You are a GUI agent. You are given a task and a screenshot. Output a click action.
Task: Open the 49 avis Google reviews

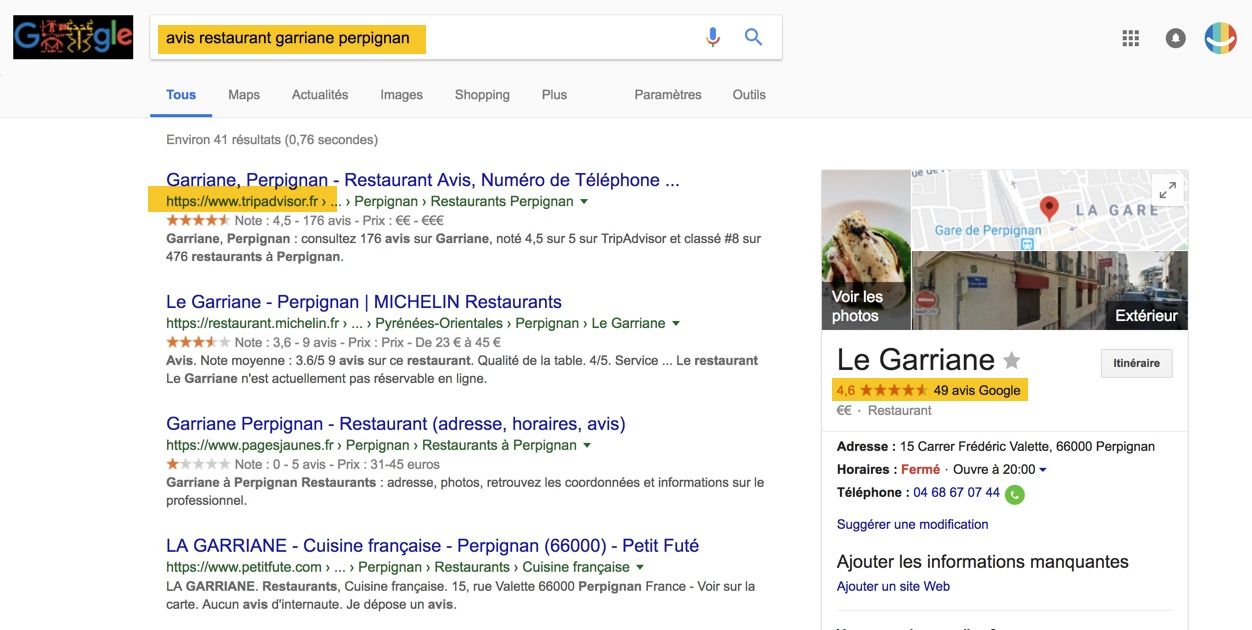(x=977, y=390)
